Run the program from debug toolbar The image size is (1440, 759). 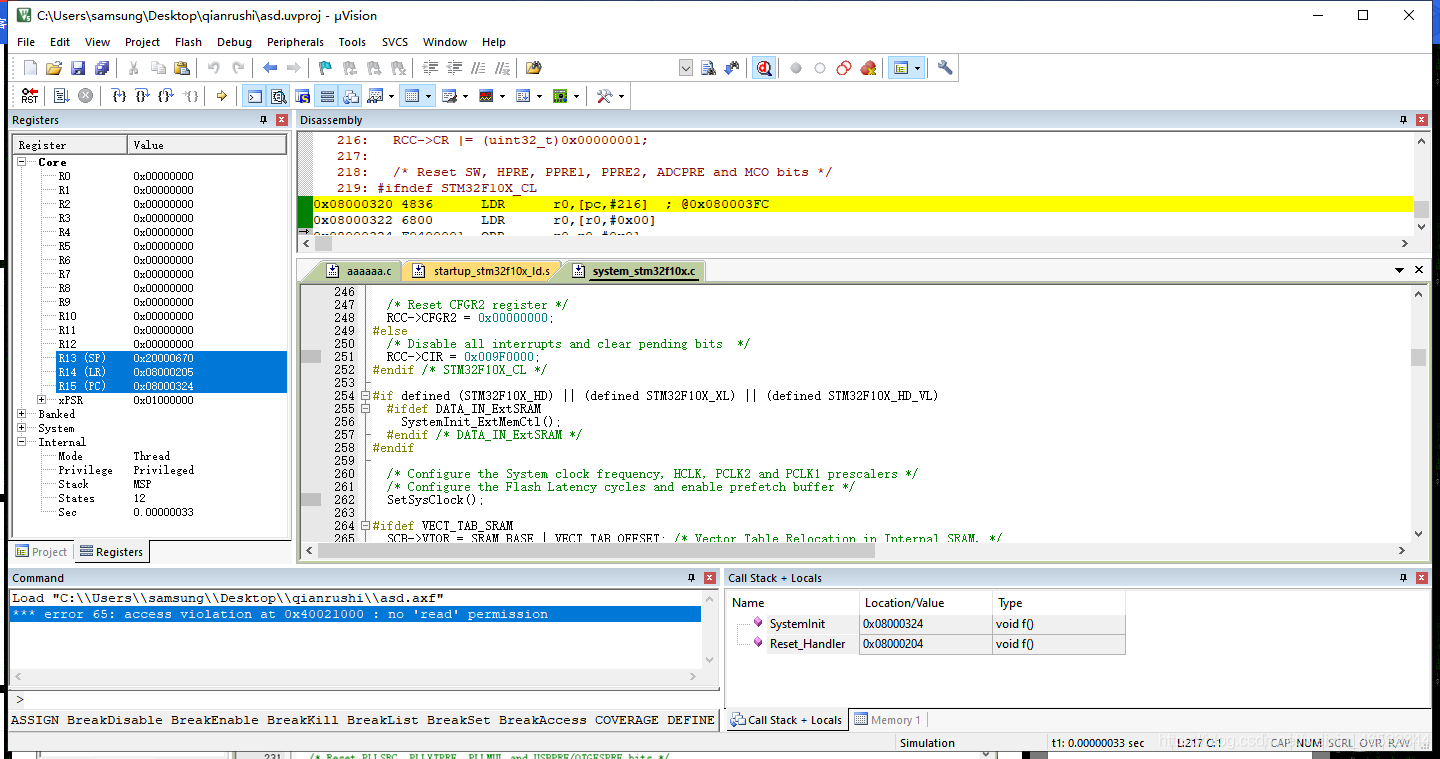(x=61, y=96)
